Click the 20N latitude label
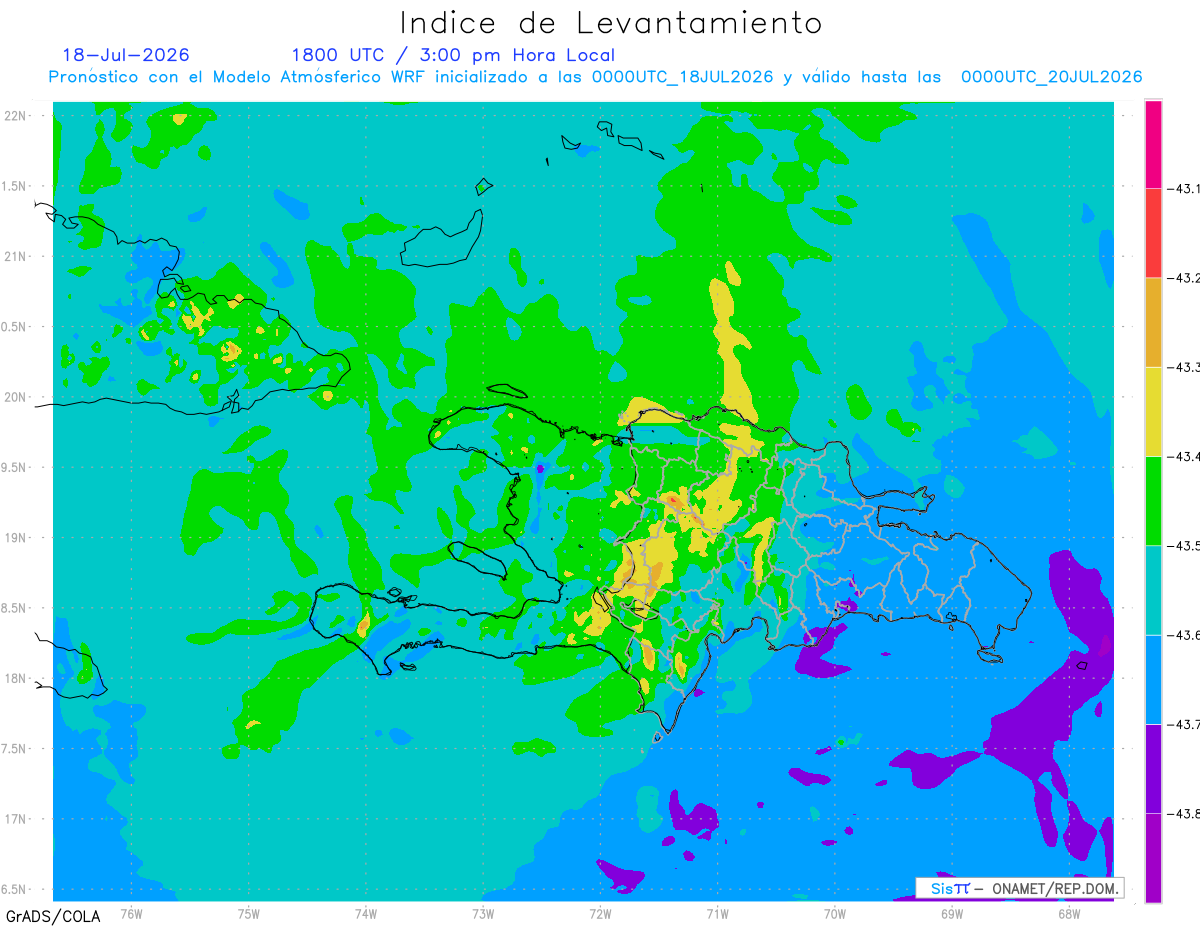1200x927 pixels. 16,397
